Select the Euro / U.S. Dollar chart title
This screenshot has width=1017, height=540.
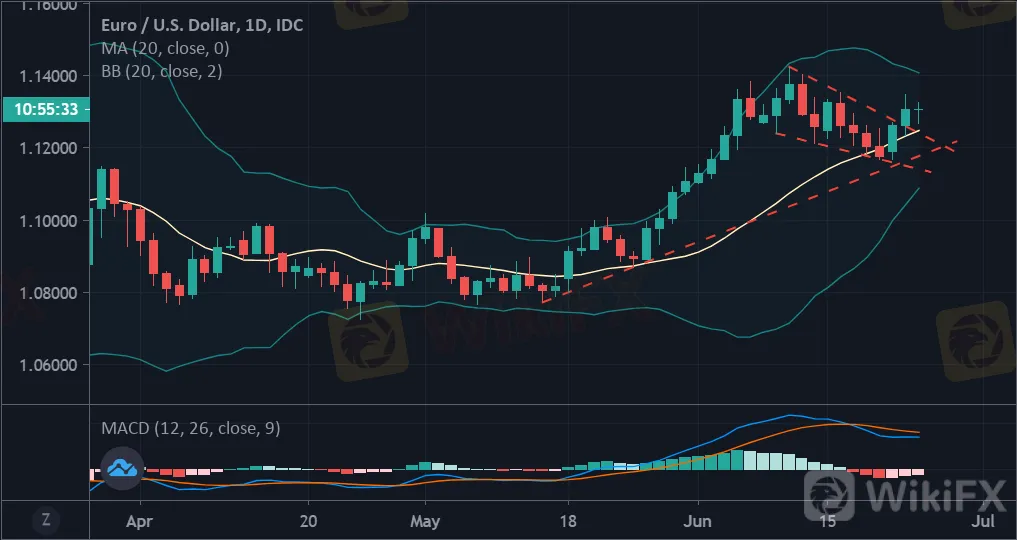[x=202, y=25]
